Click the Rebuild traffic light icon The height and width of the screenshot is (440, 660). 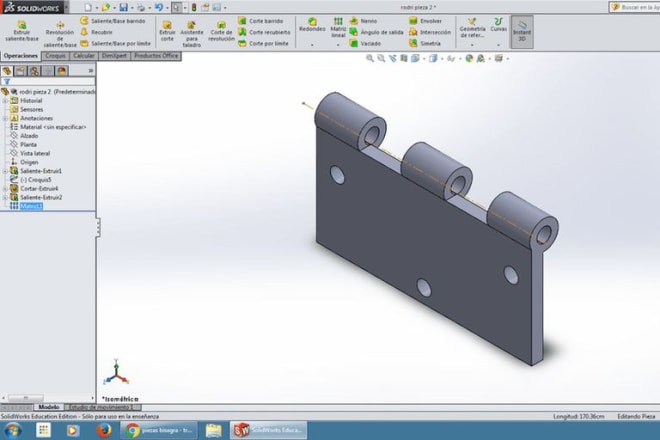194,8
